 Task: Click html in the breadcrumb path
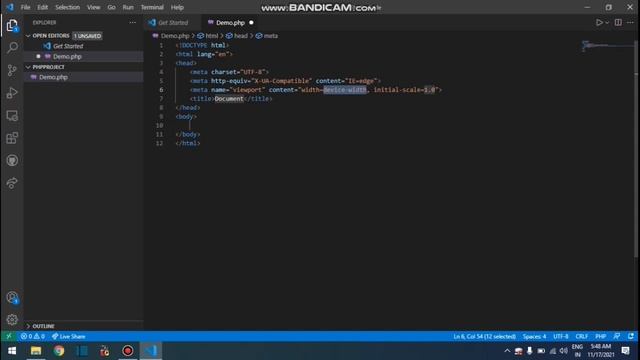pos(211,36)
